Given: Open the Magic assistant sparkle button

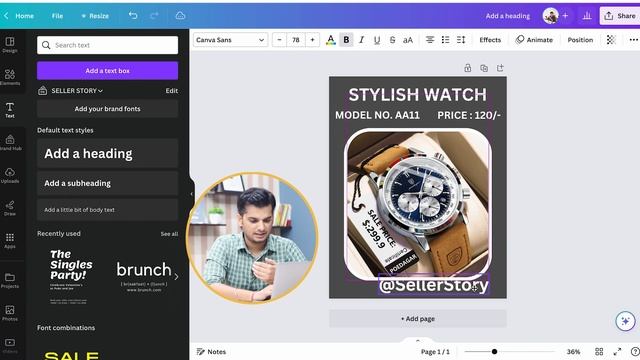Looking at the screenshot, I should (625, 321).
